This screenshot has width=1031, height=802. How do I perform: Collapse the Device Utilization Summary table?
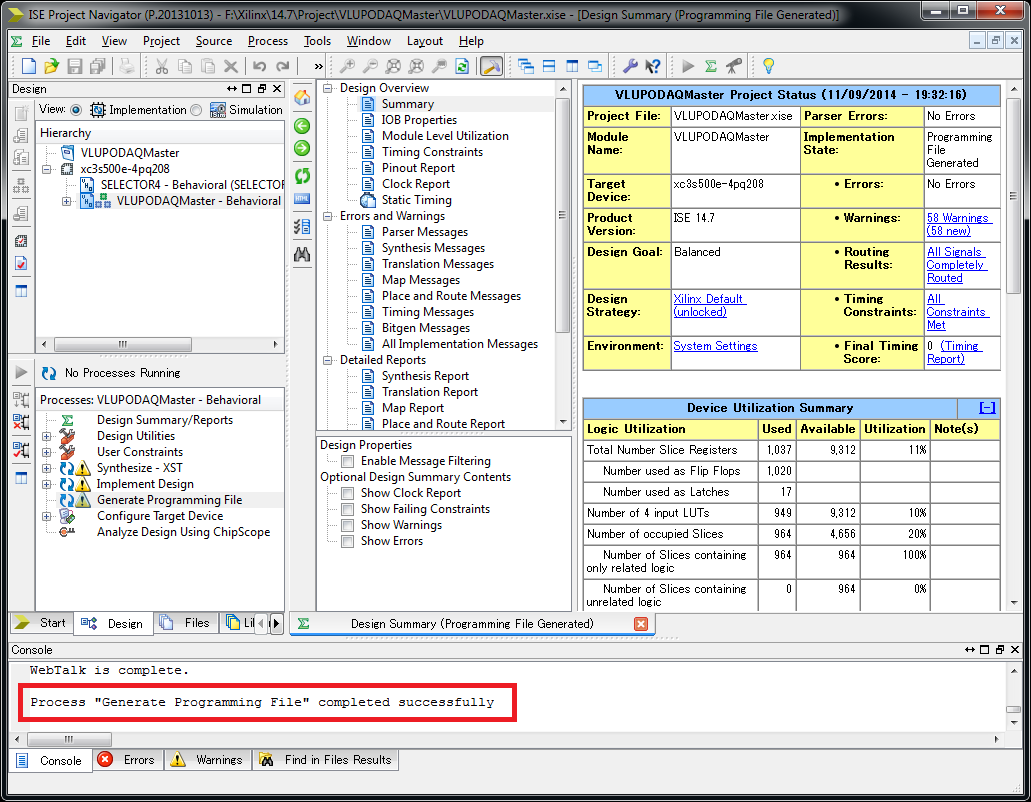987,408
